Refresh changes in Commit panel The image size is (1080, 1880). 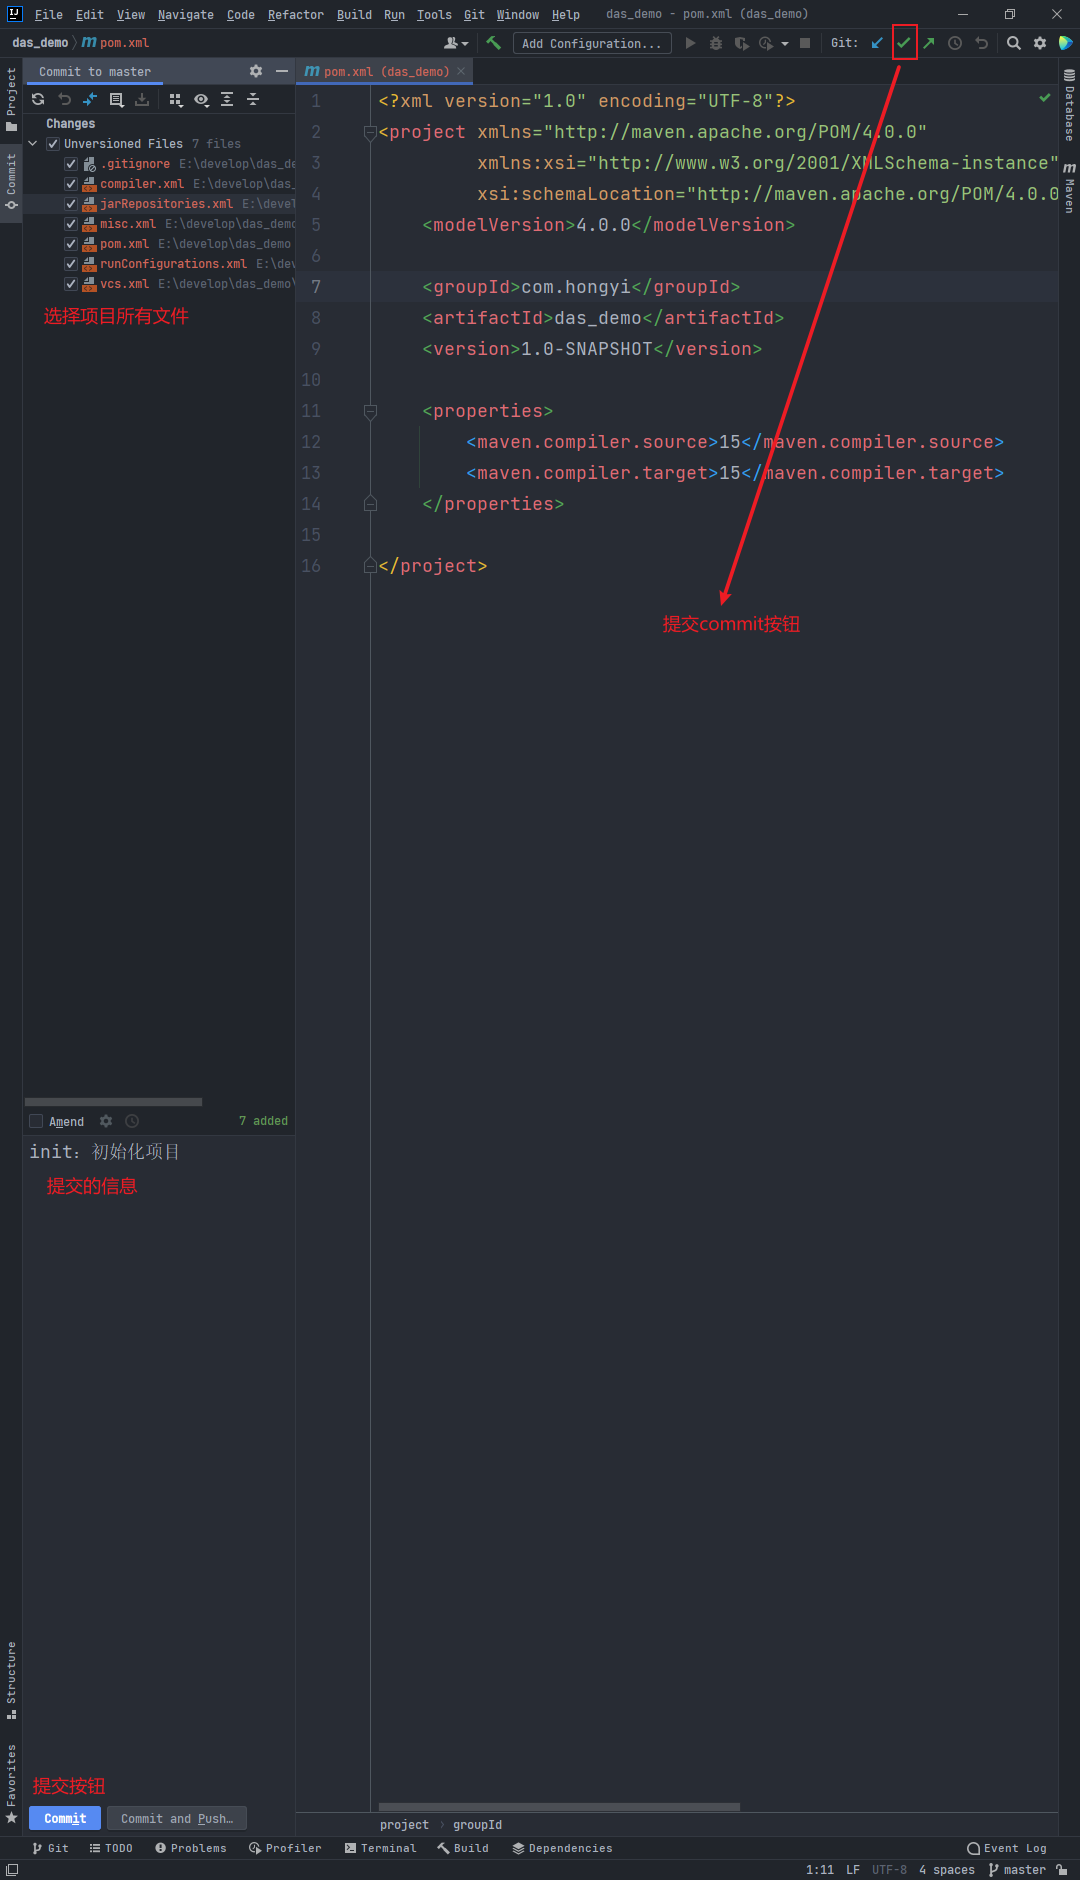(38, 99)
